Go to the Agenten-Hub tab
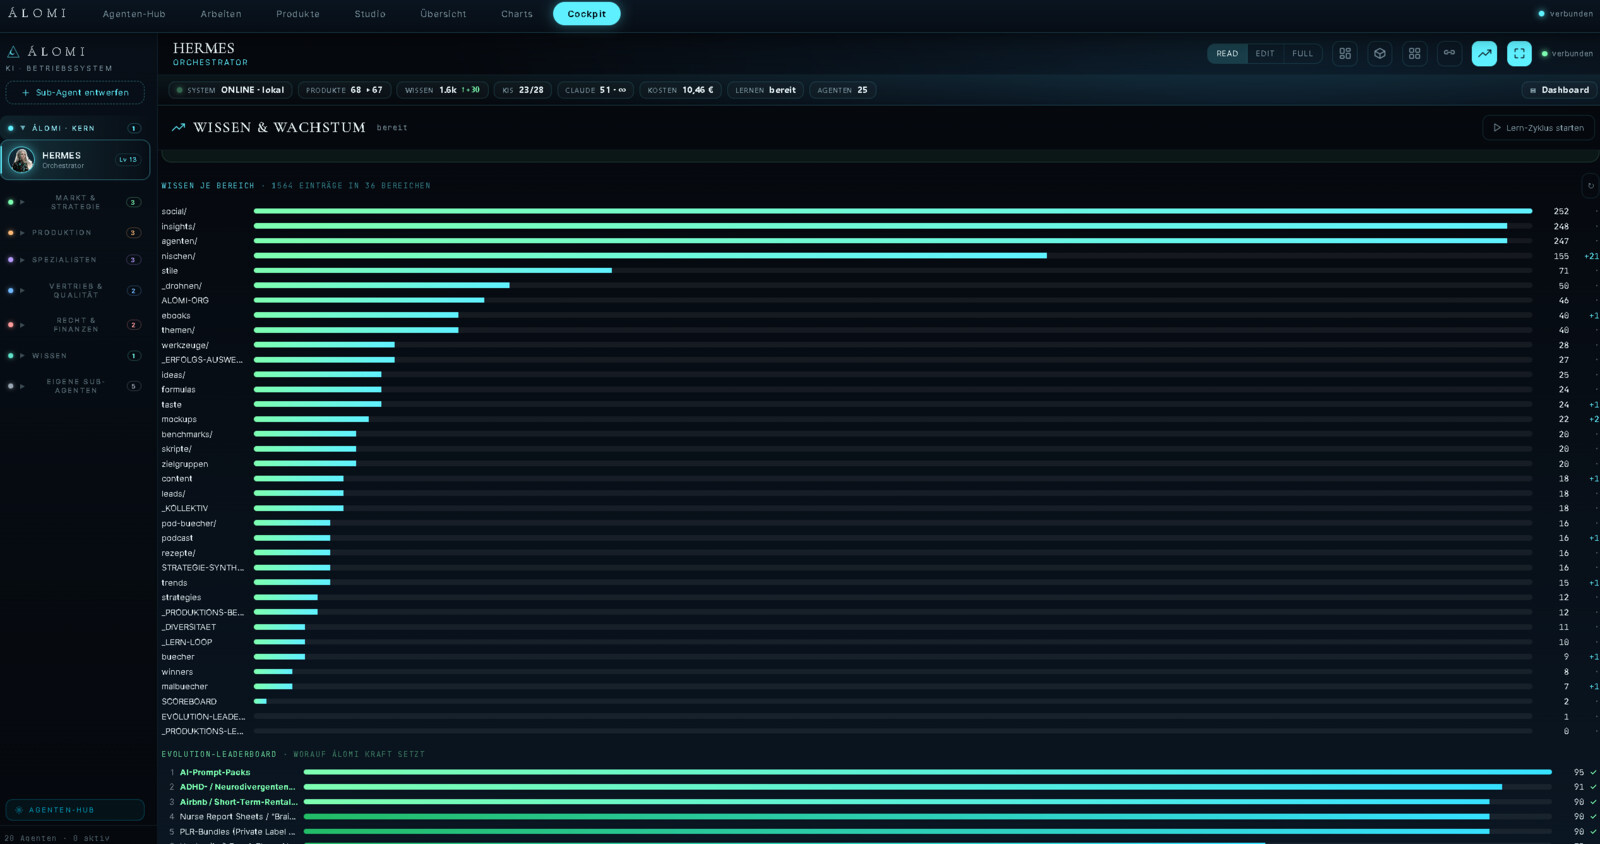Viewport: 1600px width, 844px height. pyautogui.click(x=134, y=14)
